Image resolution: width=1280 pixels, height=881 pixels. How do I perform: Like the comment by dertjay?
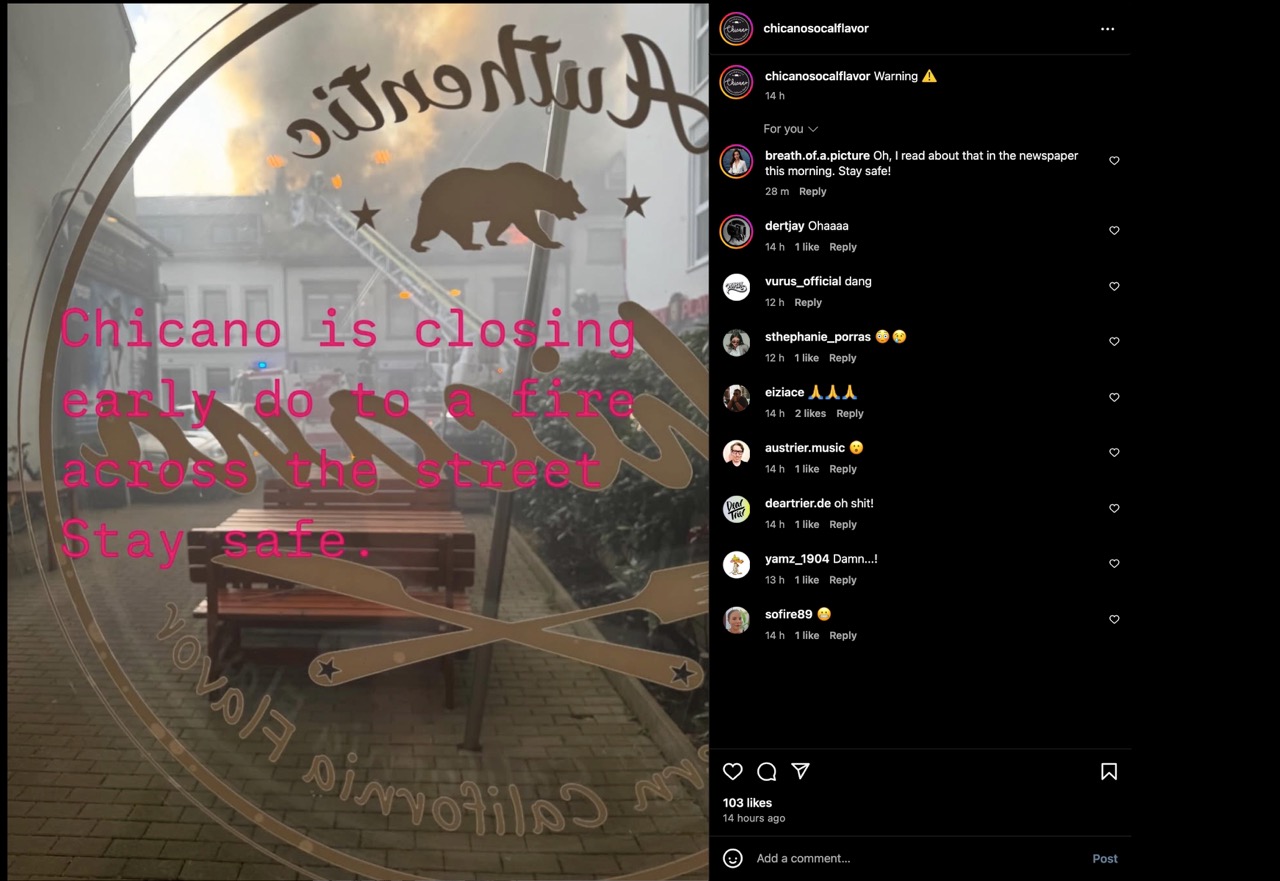pyautogui.click(x=1114, y=231)
